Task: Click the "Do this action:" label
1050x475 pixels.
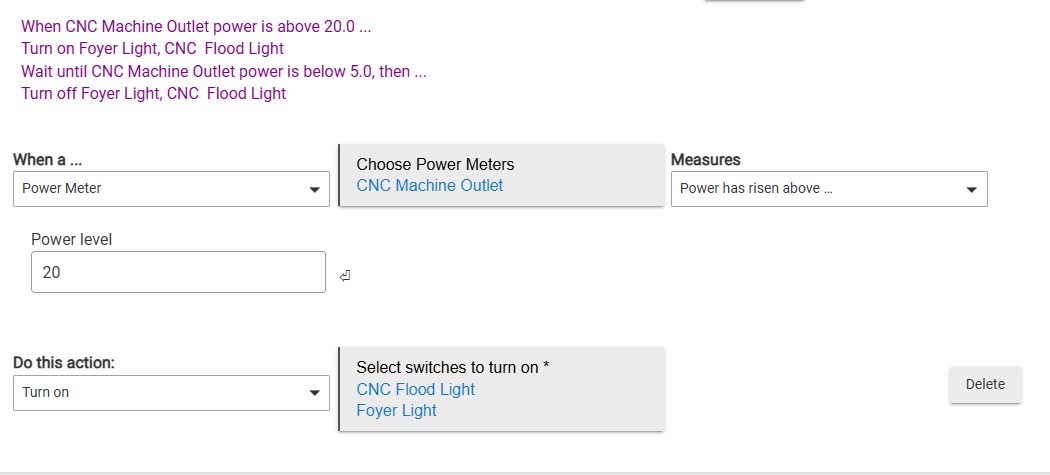Action: point(64,363)
